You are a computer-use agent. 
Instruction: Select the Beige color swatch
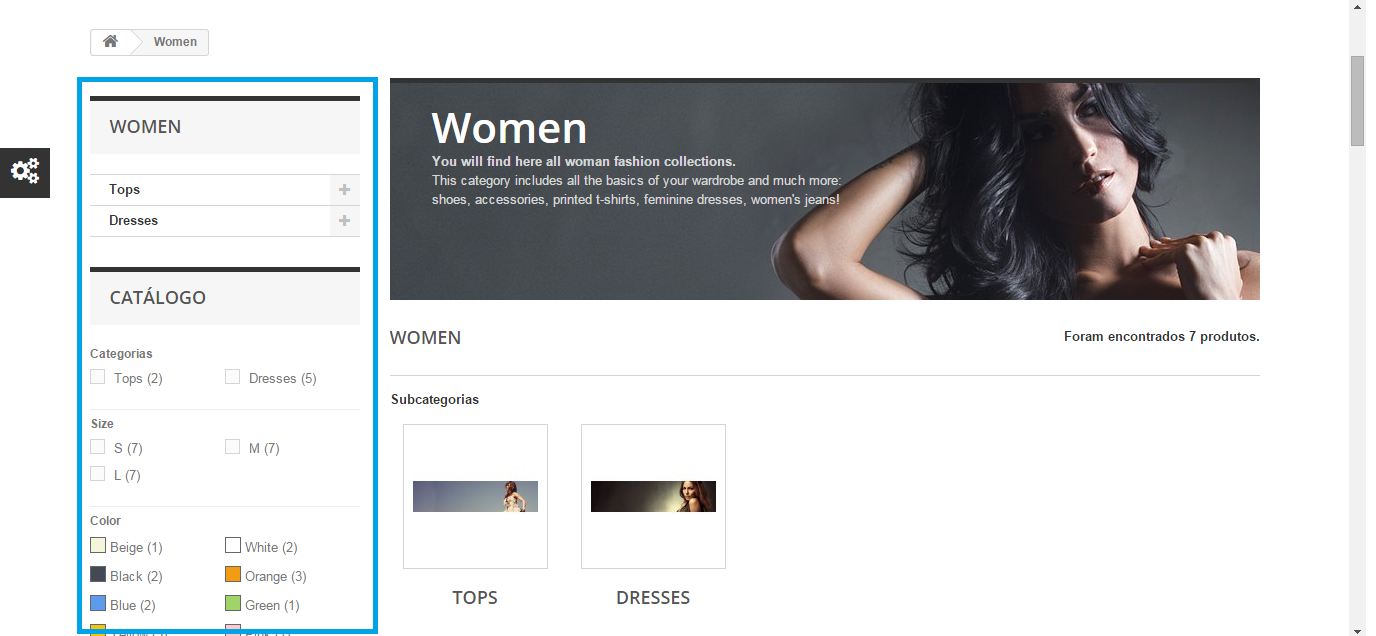(x=98, y=546)
